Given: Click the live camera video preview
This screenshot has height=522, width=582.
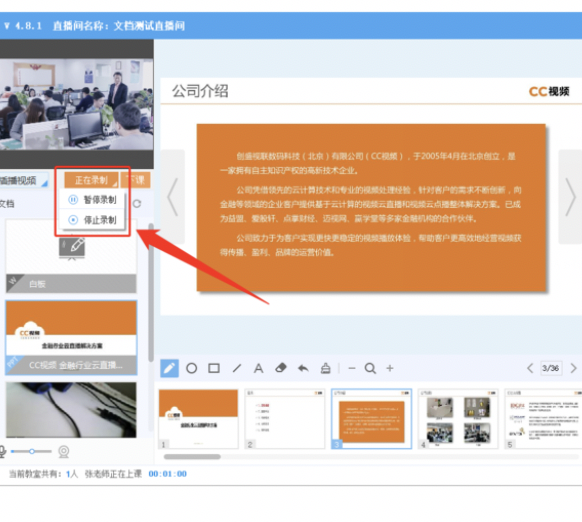Looking at the screenshot, I should (x=76, y=104).
